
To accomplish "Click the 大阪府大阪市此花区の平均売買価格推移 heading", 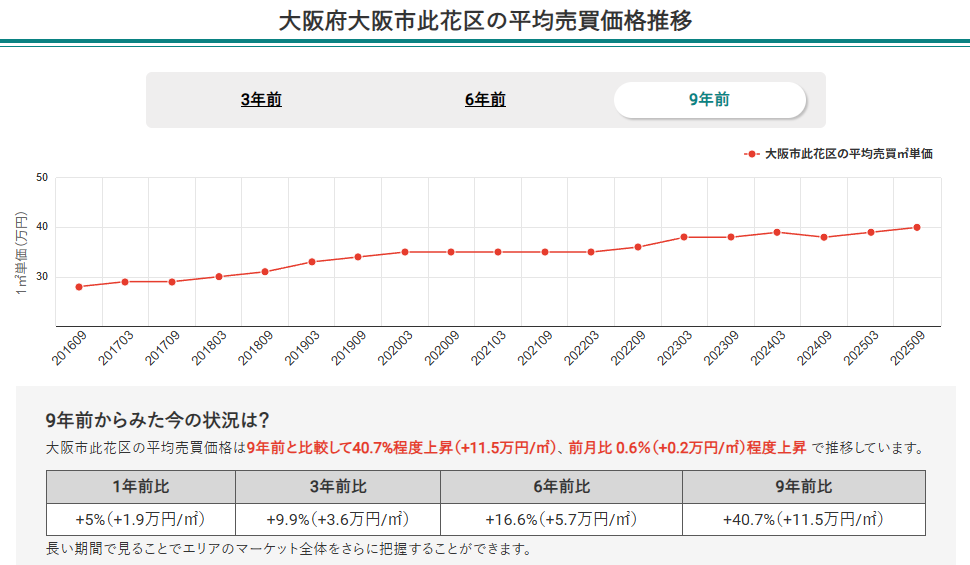I will (485, 20).
